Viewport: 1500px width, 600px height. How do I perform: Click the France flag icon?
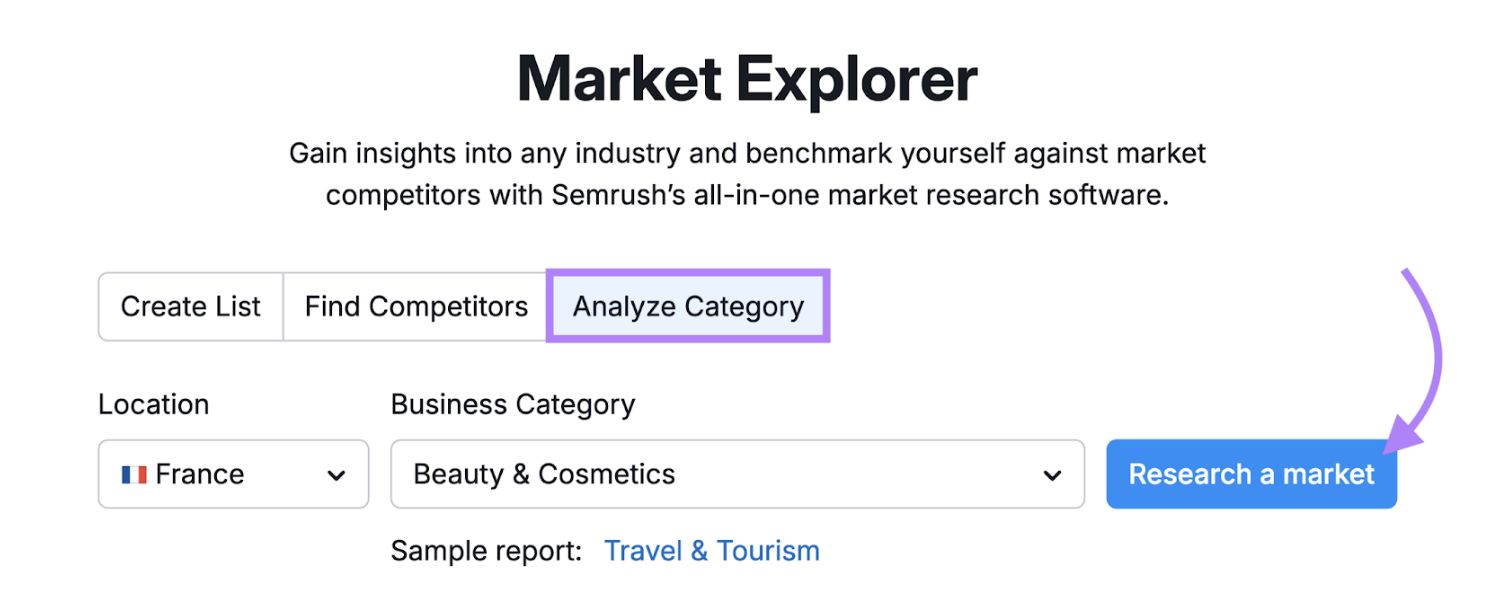133,474
